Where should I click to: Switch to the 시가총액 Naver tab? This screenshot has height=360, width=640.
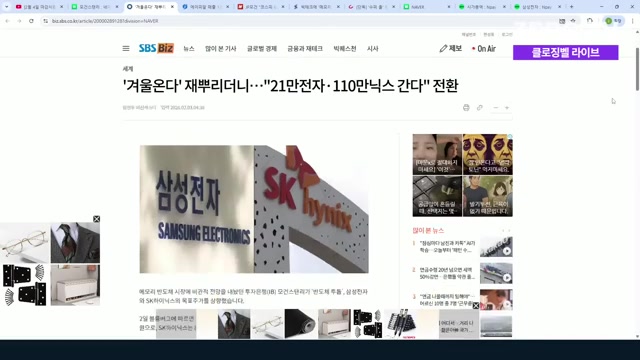pos(482,7)
